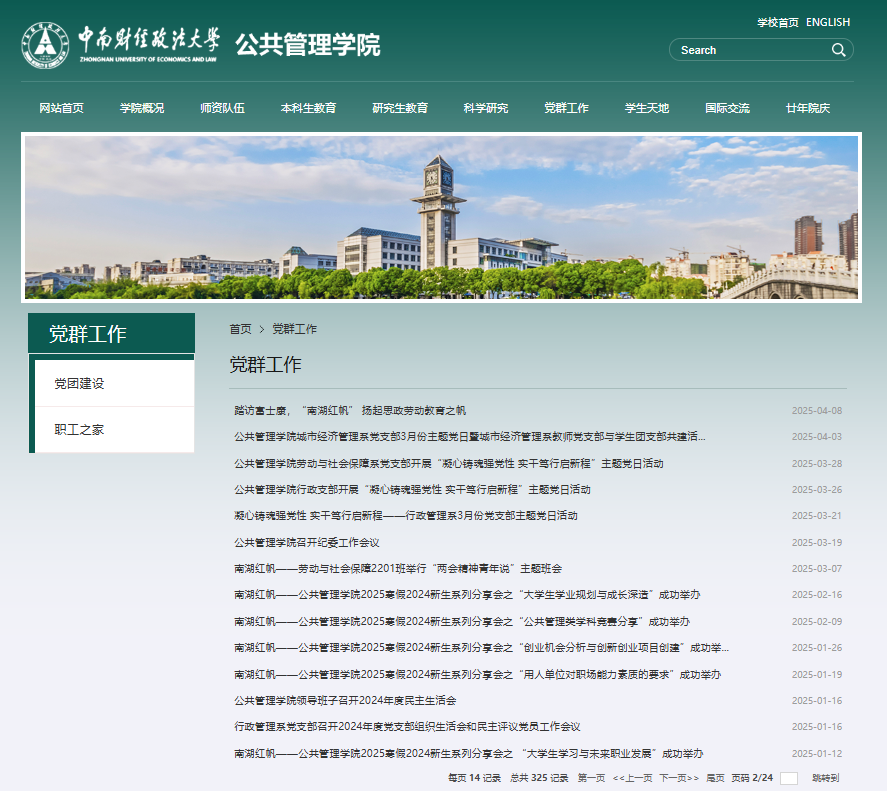
Task: Select 国际交流 in the navigation bar
Action: 727,108
